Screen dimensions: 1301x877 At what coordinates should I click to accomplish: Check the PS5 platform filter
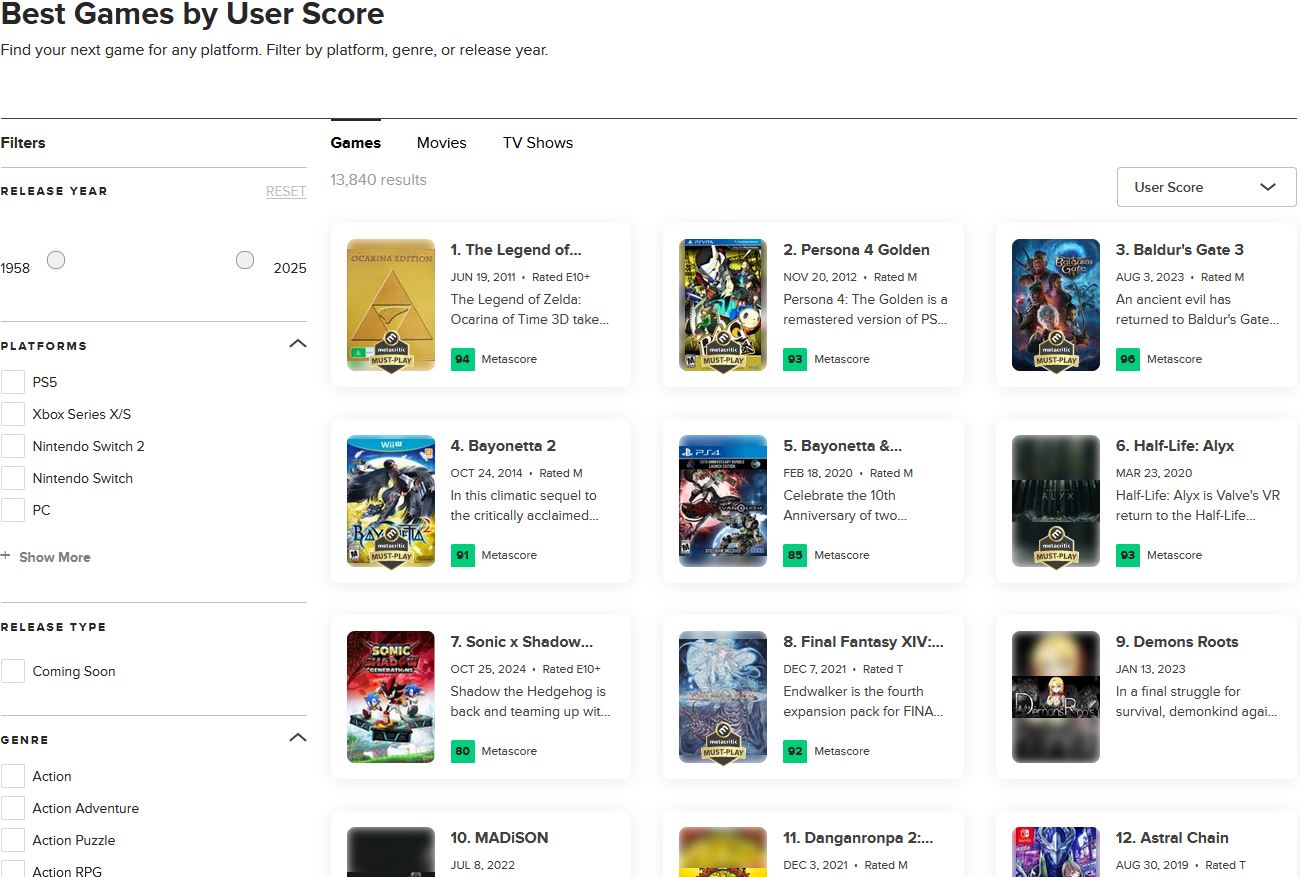[13, 382]
